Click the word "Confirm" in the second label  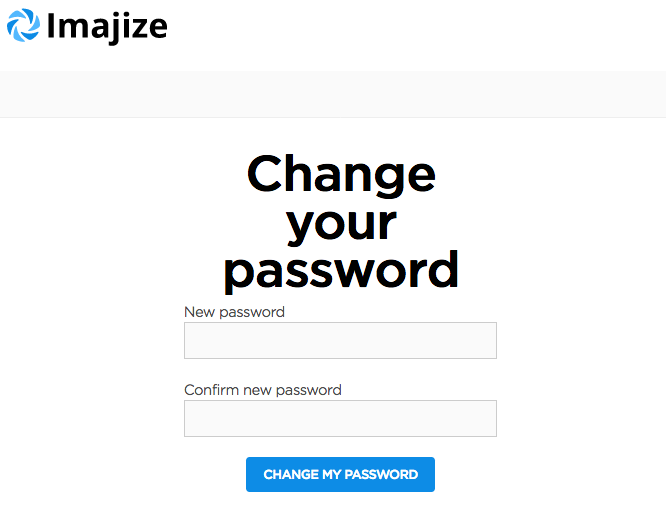212,390
